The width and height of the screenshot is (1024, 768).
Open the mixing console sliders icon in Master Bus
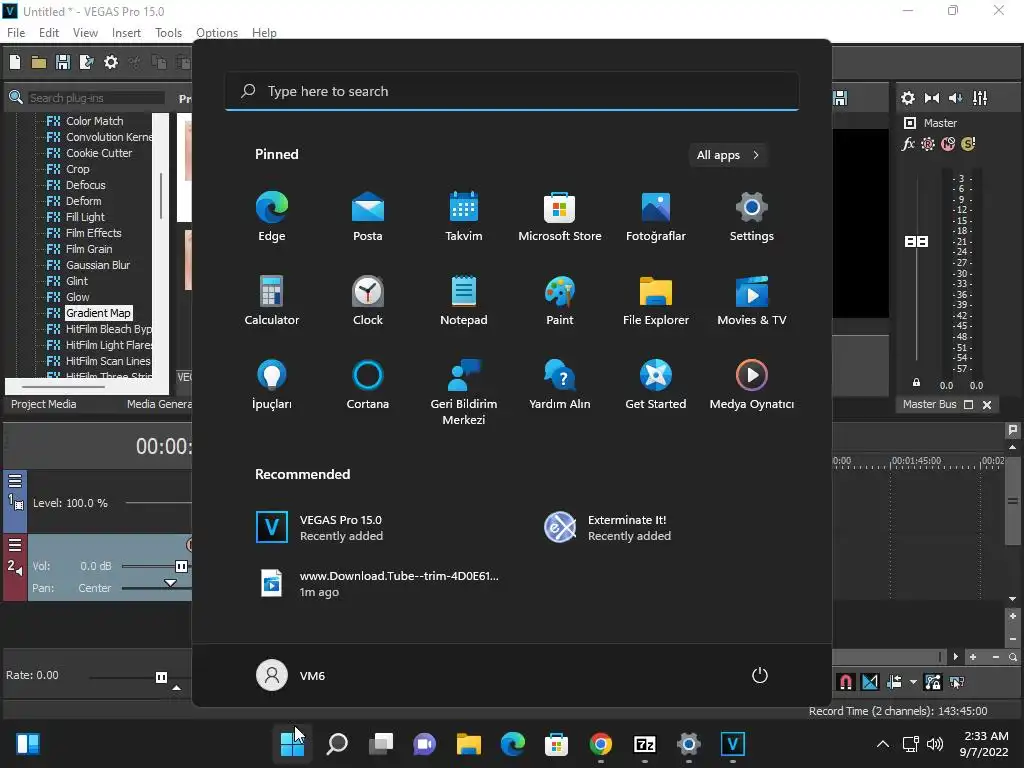[x=980, y=98]
